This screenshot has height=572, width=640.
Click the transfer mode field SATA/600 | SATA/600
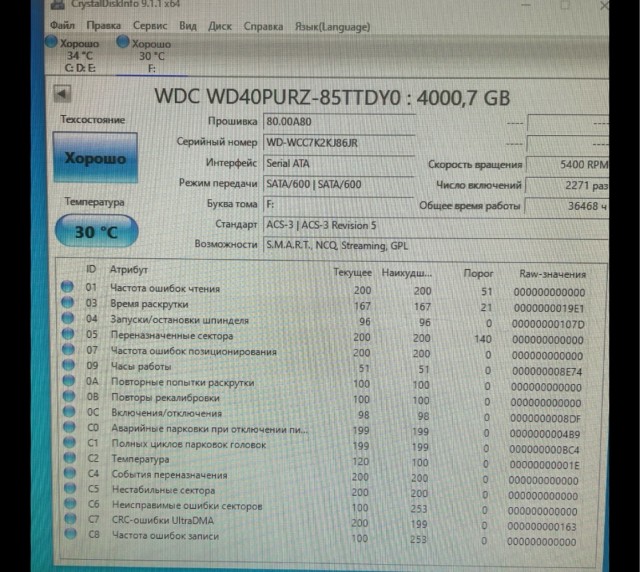[x=338, y=184]
